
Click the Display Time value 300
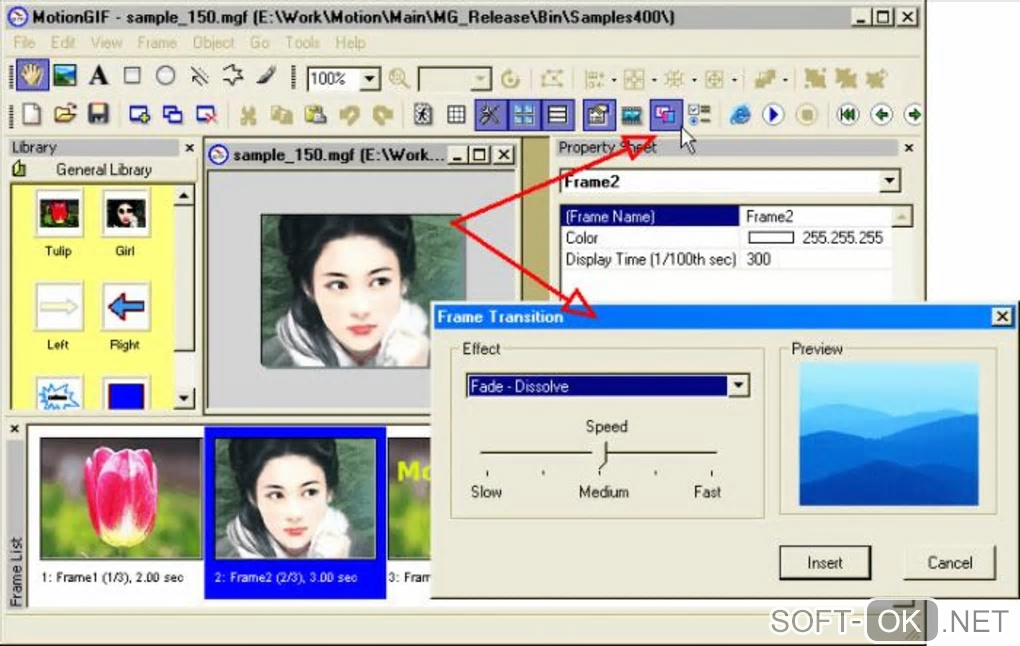758,260
